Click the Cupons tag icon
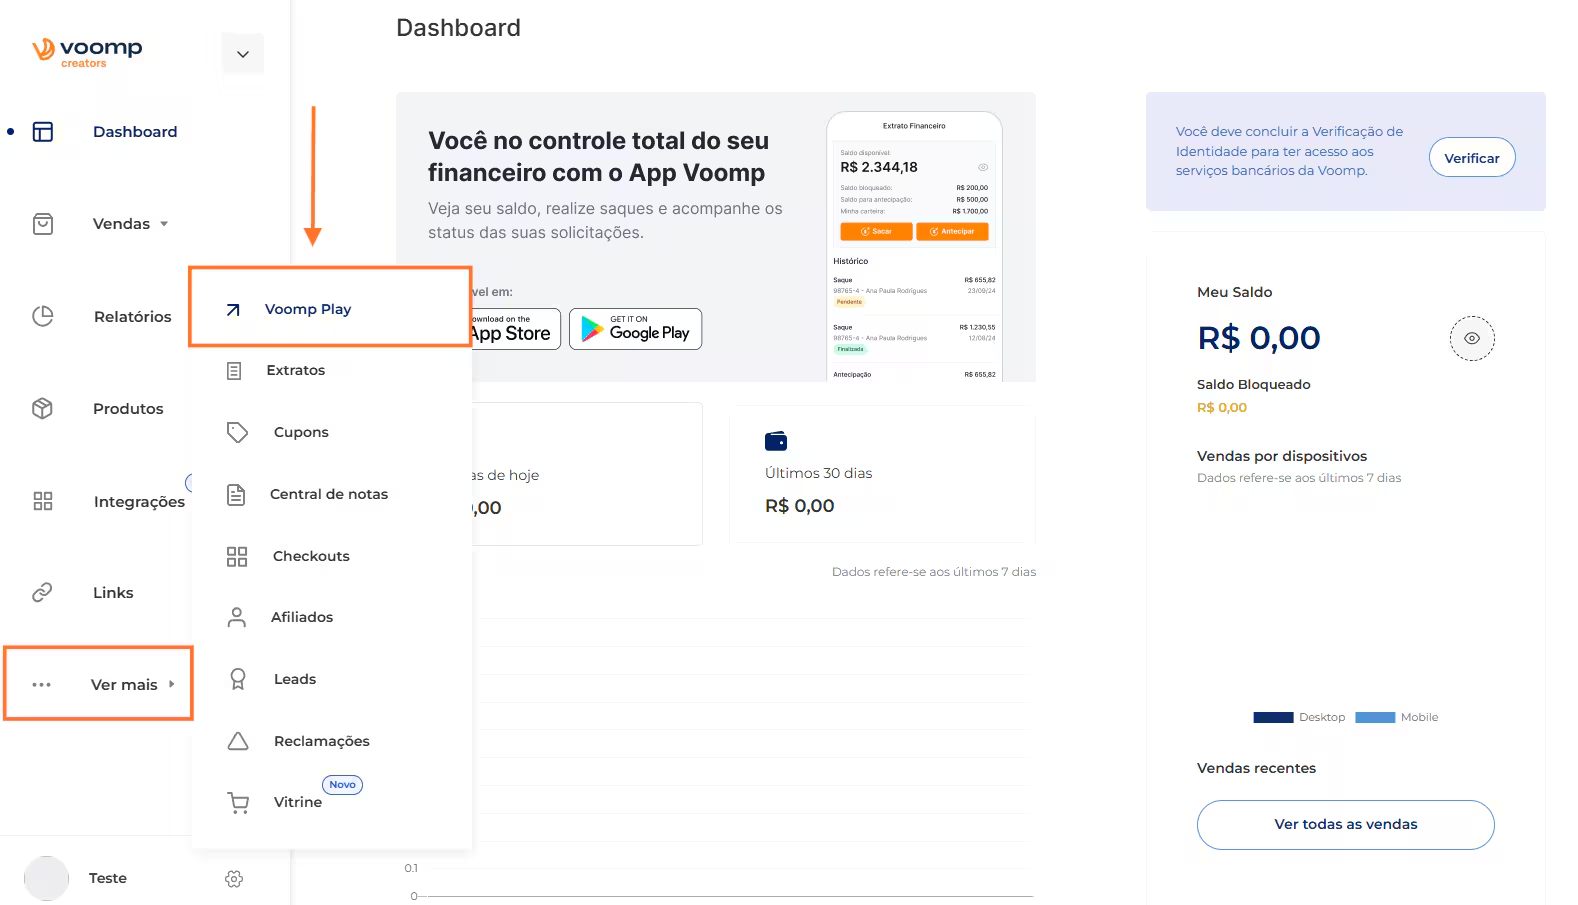The image size is (1578, 905). point(237,432)
